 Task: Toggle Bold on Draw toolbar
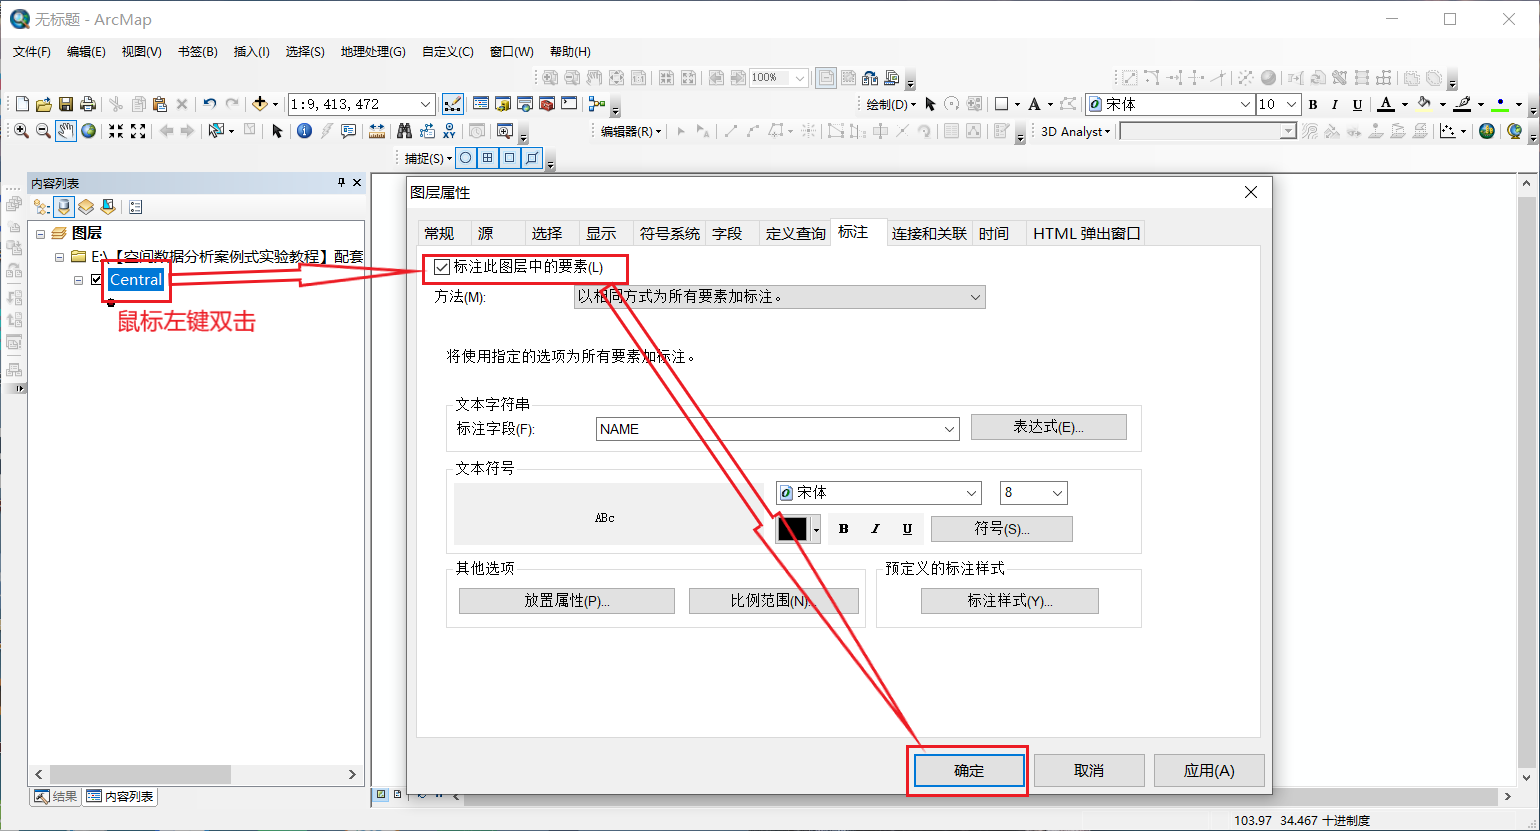[x=1313, y=104]
